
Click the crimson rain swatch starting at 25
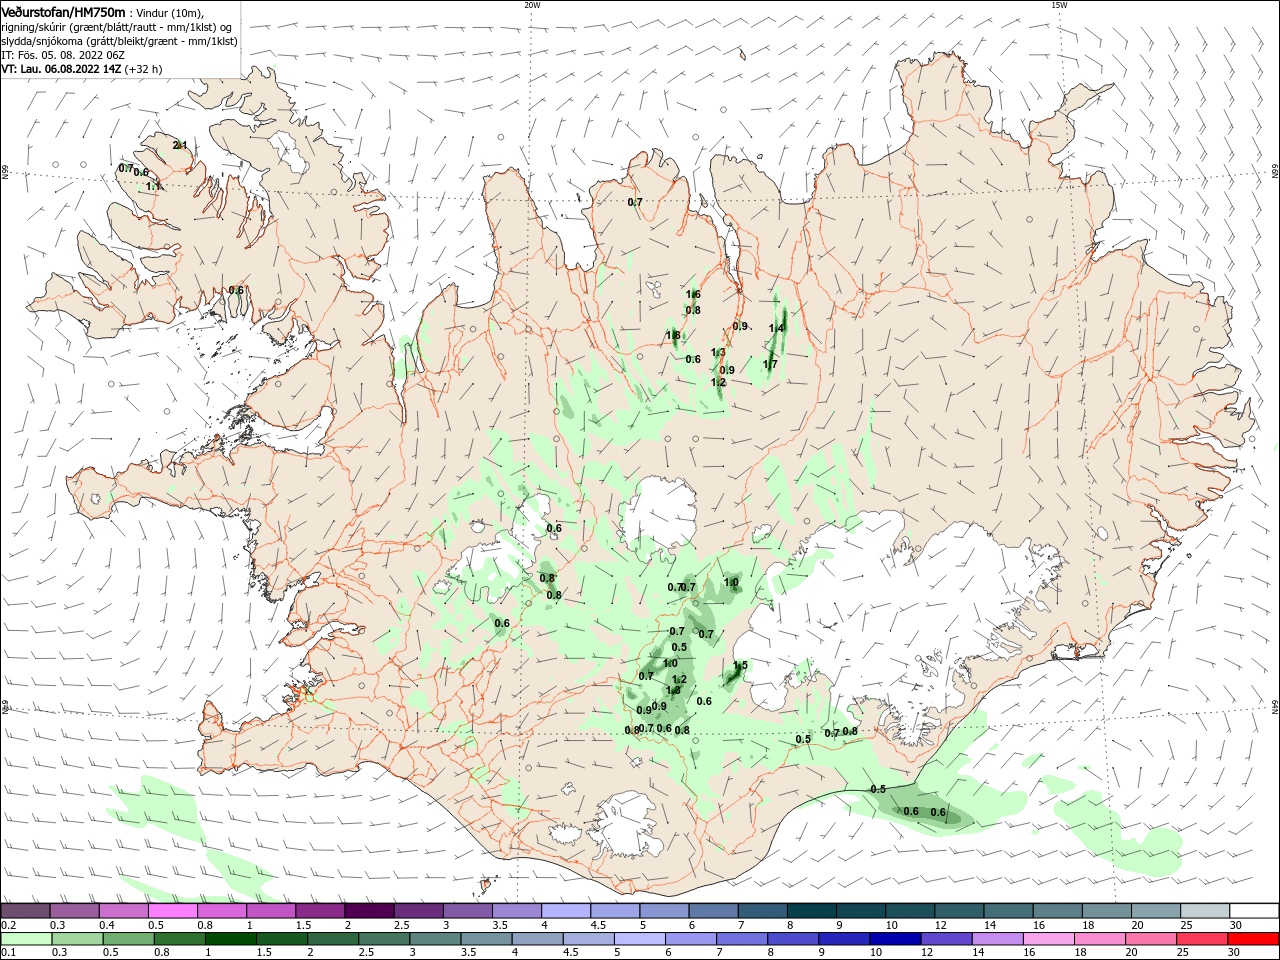1201,938
